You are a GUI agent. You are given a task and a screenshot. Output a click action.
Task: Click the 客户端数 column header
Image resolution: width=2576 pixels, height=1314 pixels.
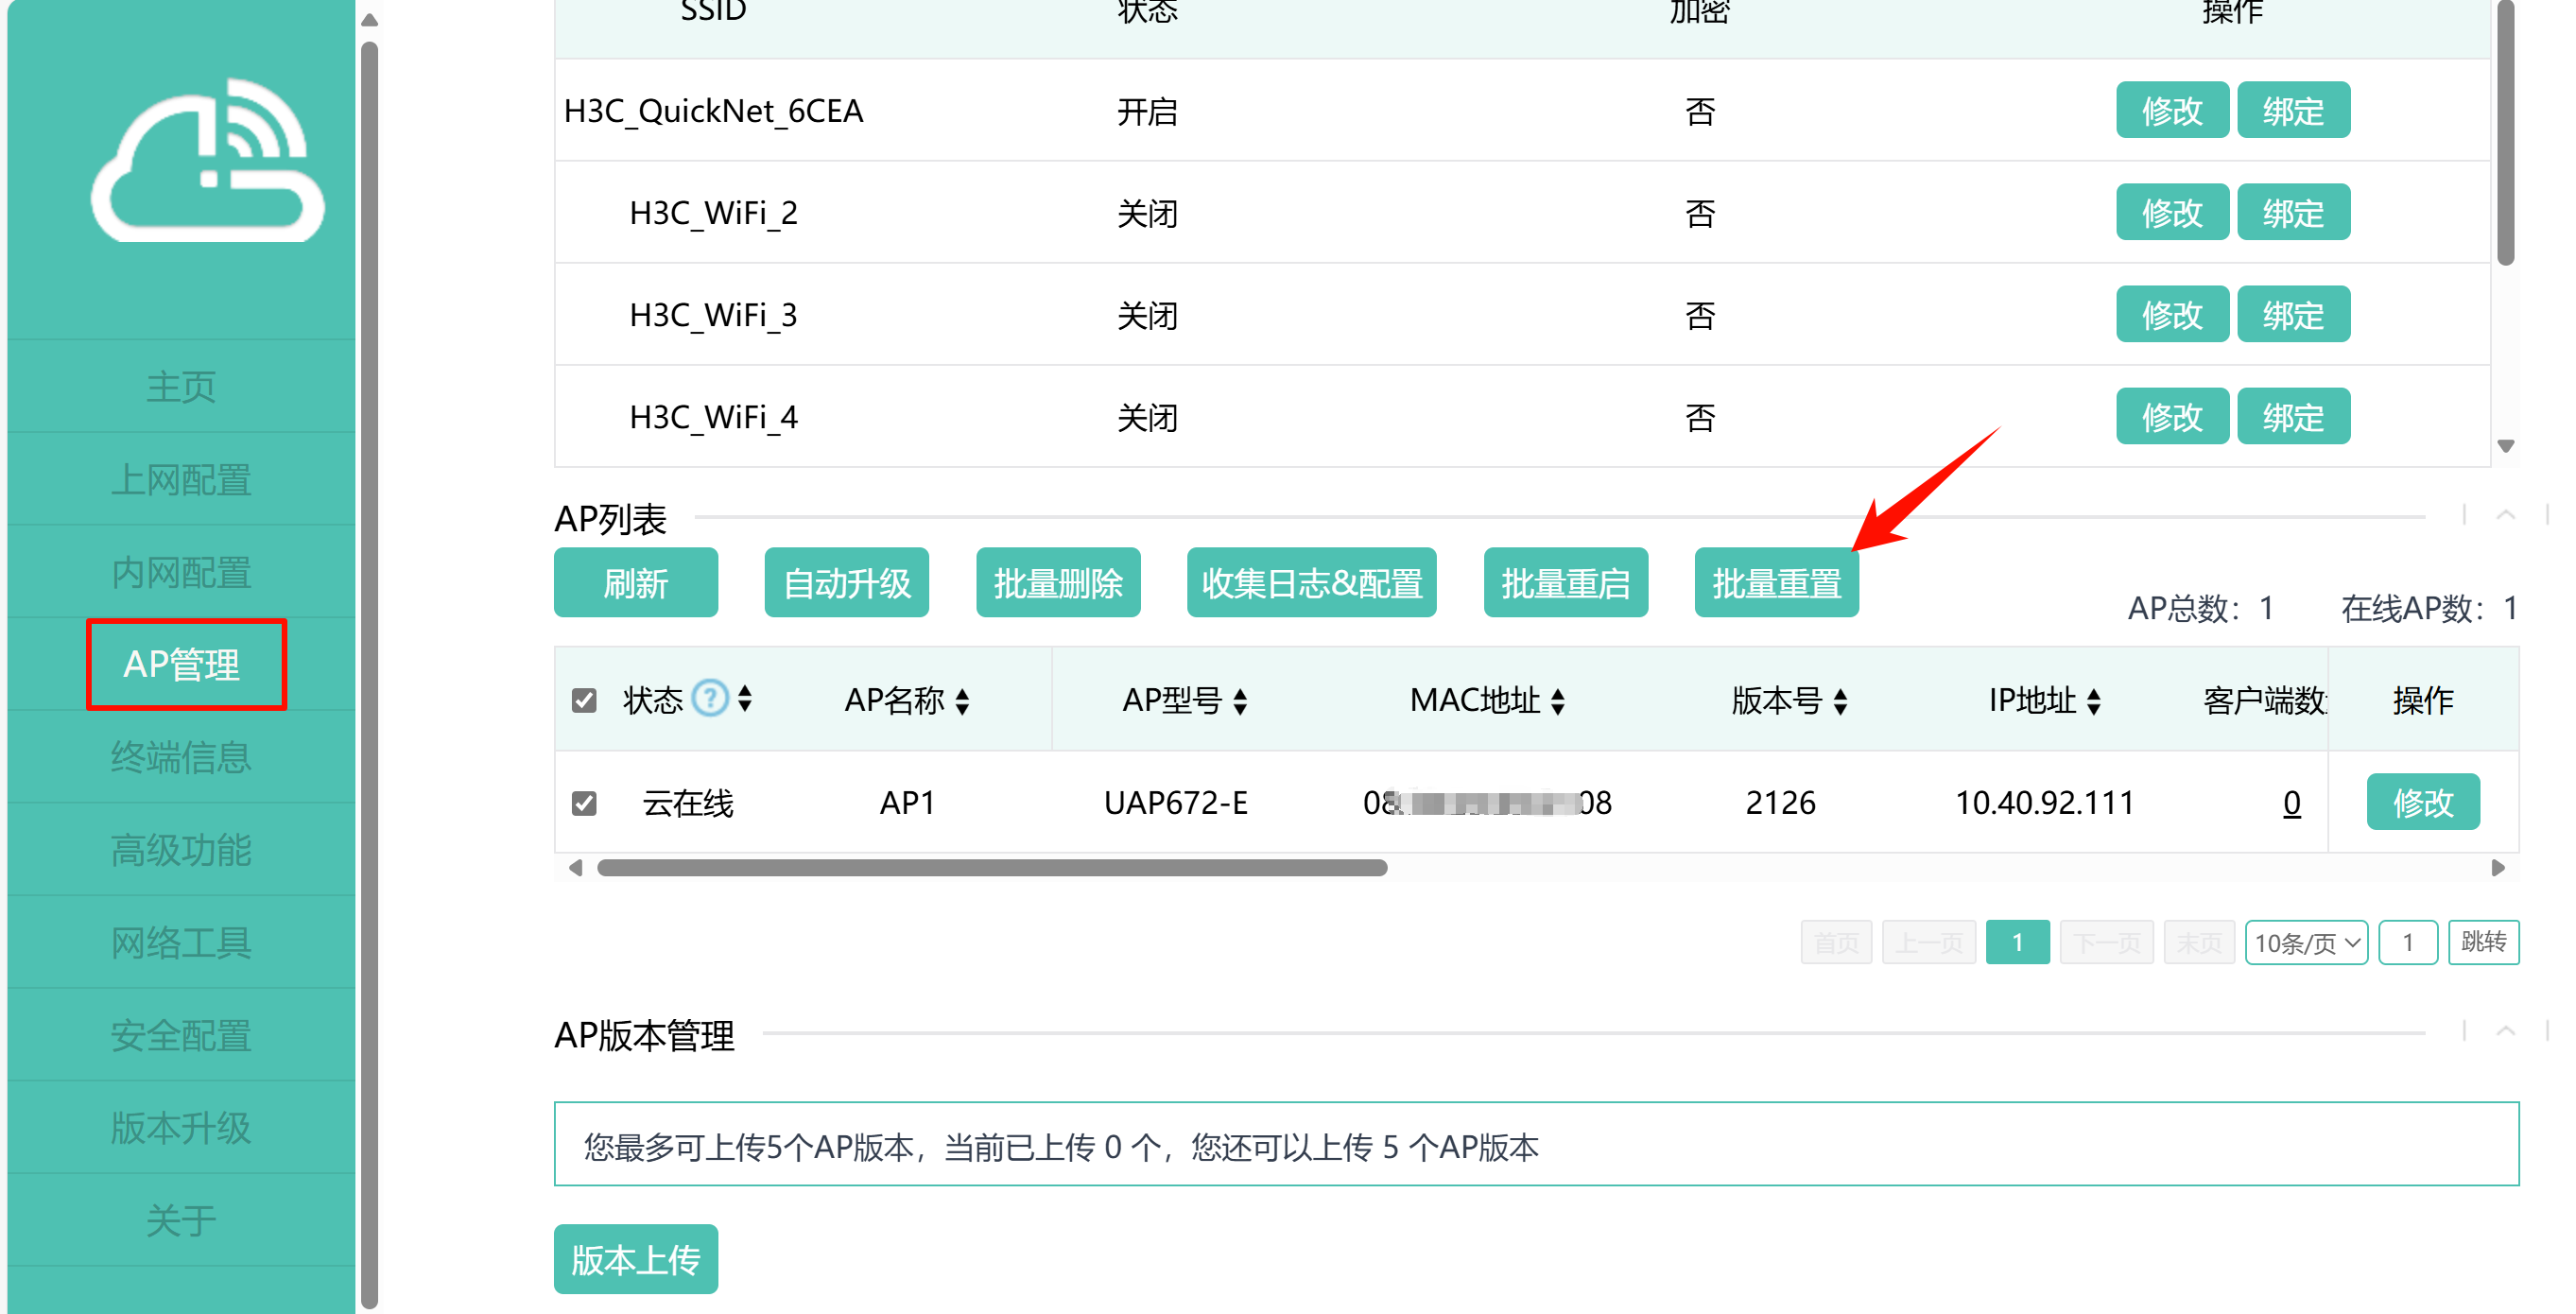tap(2265, 701)
